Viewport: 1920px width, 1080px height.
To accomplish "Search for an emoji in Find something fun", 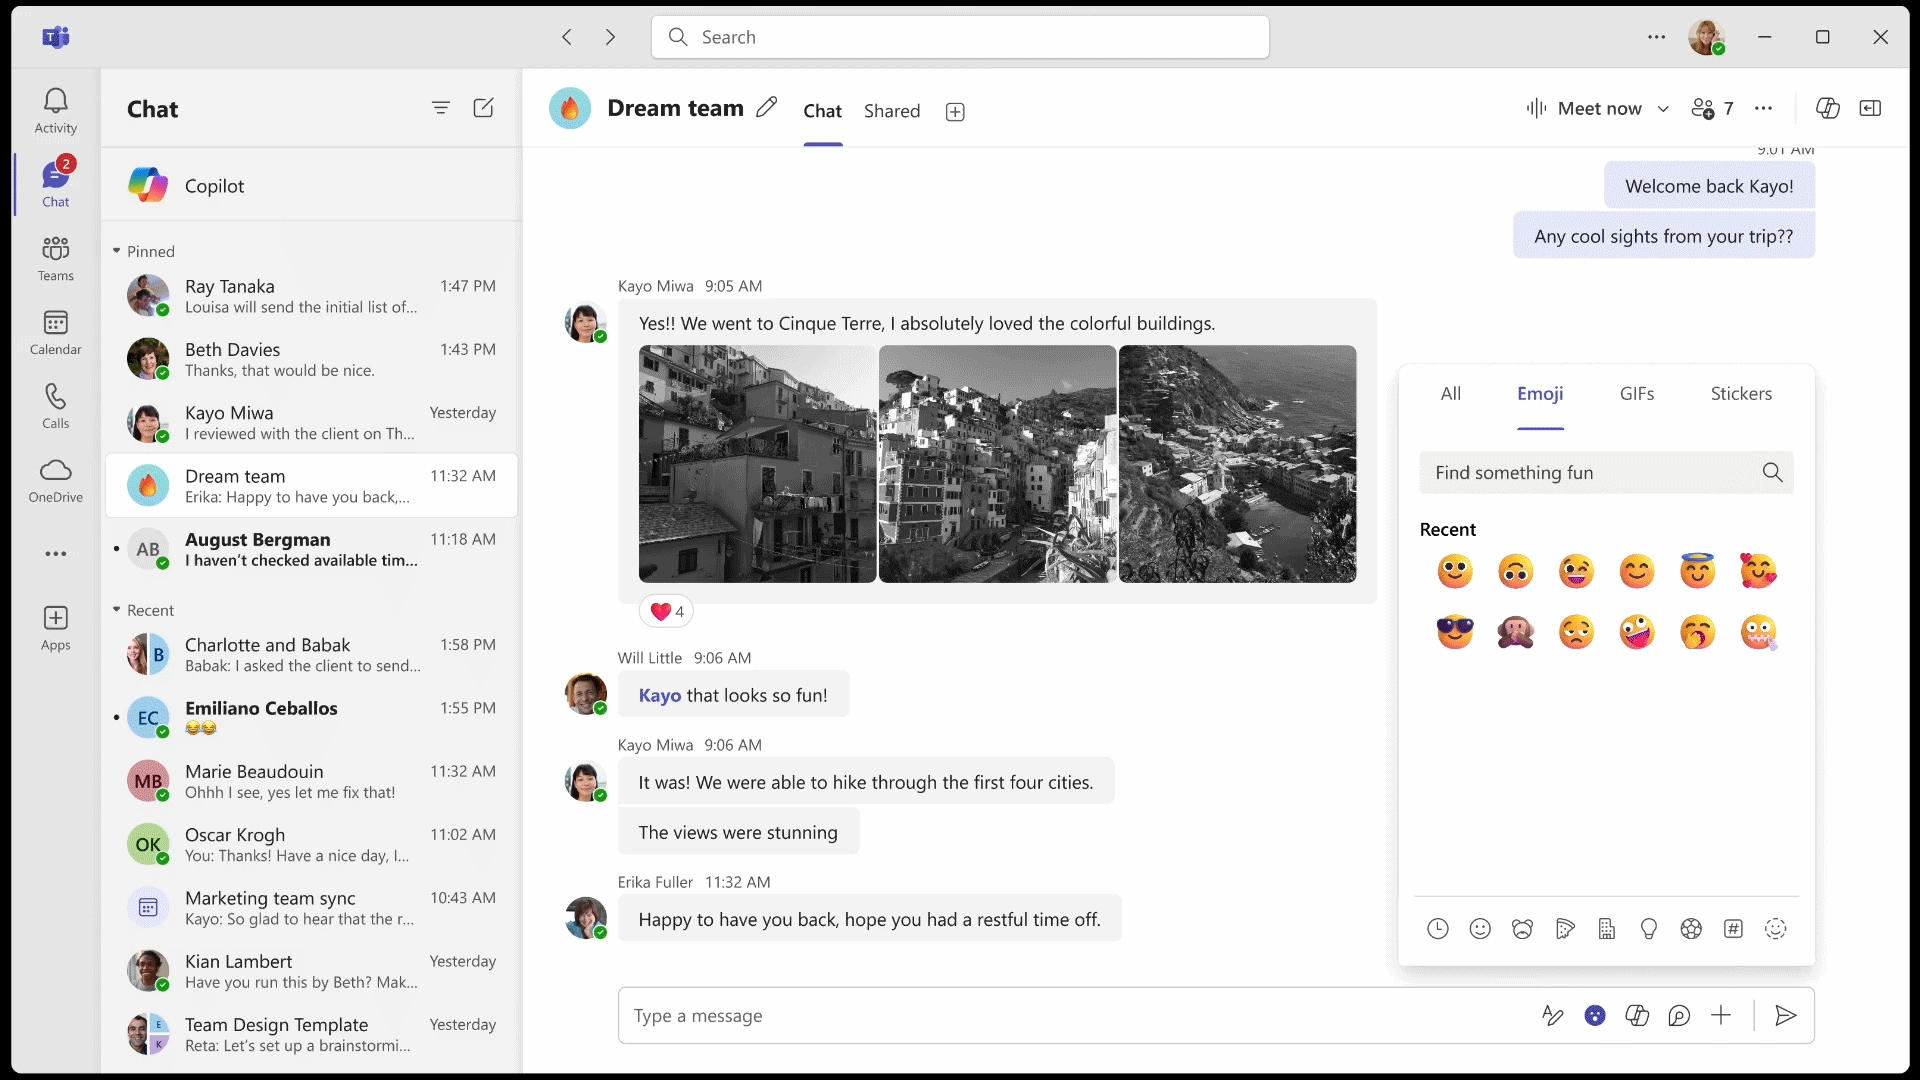I will [1596, 472].
